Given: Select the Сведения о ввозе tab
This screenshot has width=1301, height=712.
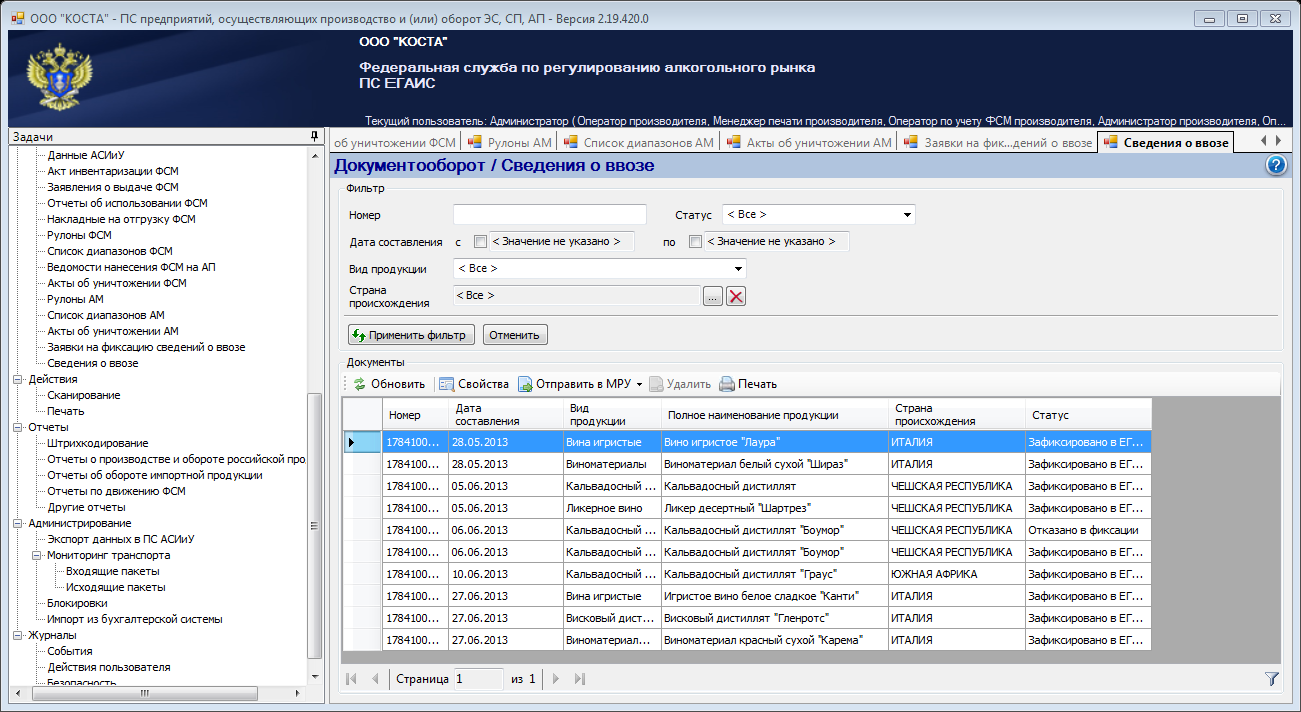Looking at the screenshot, I should pos(1165,142).
